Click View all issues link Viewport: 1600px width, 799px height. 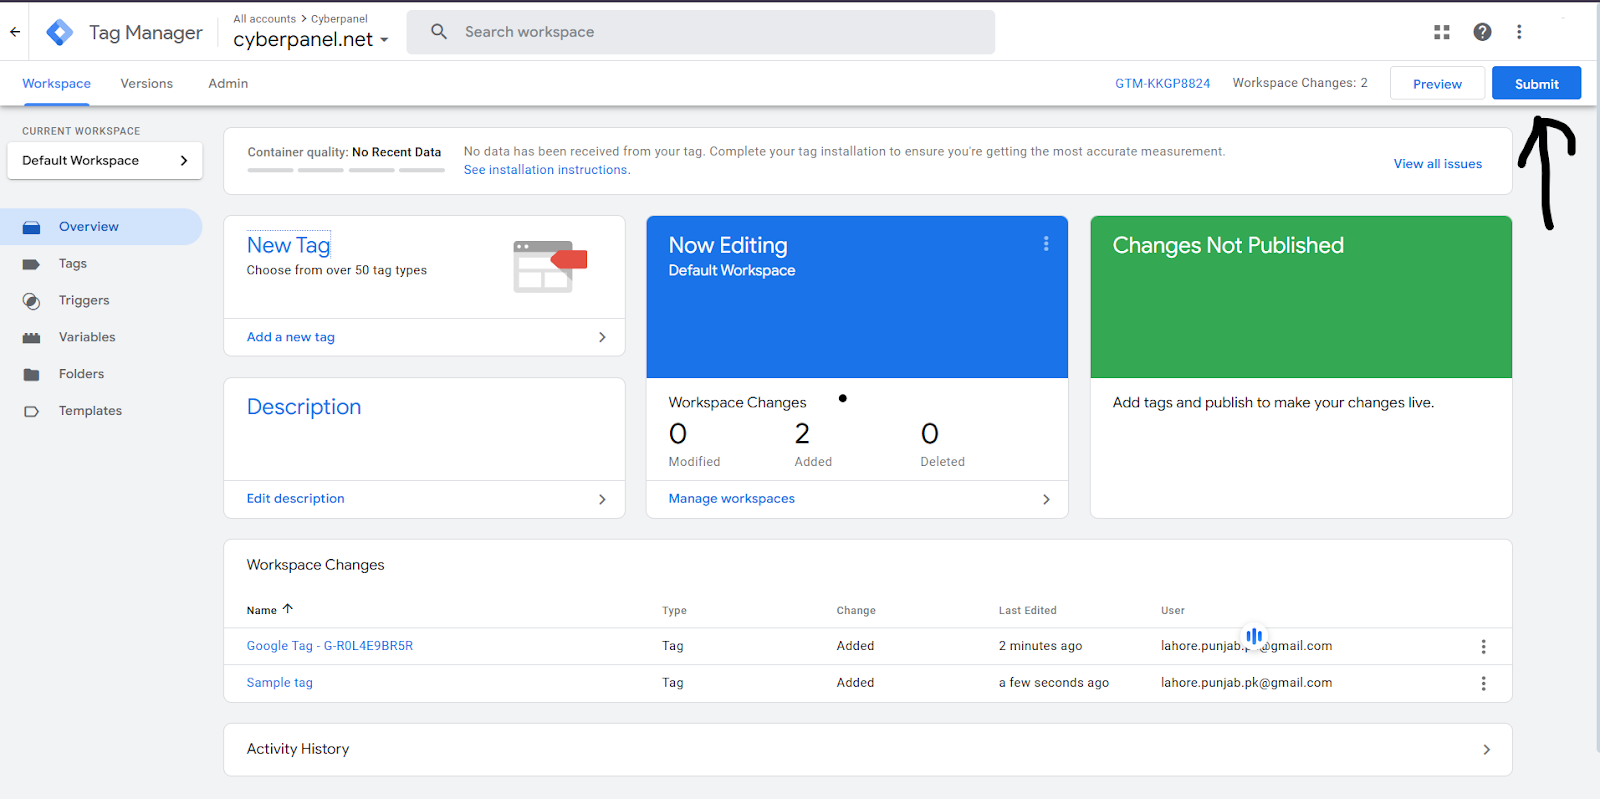[1438, 164]
